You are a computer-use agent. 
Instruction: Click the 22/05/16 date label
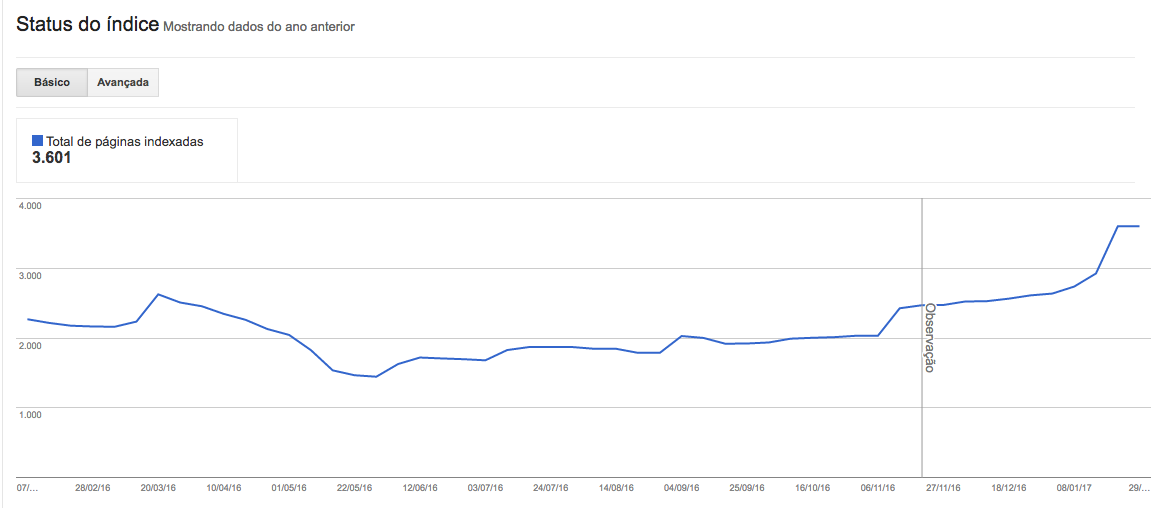(x=354, y=489)
